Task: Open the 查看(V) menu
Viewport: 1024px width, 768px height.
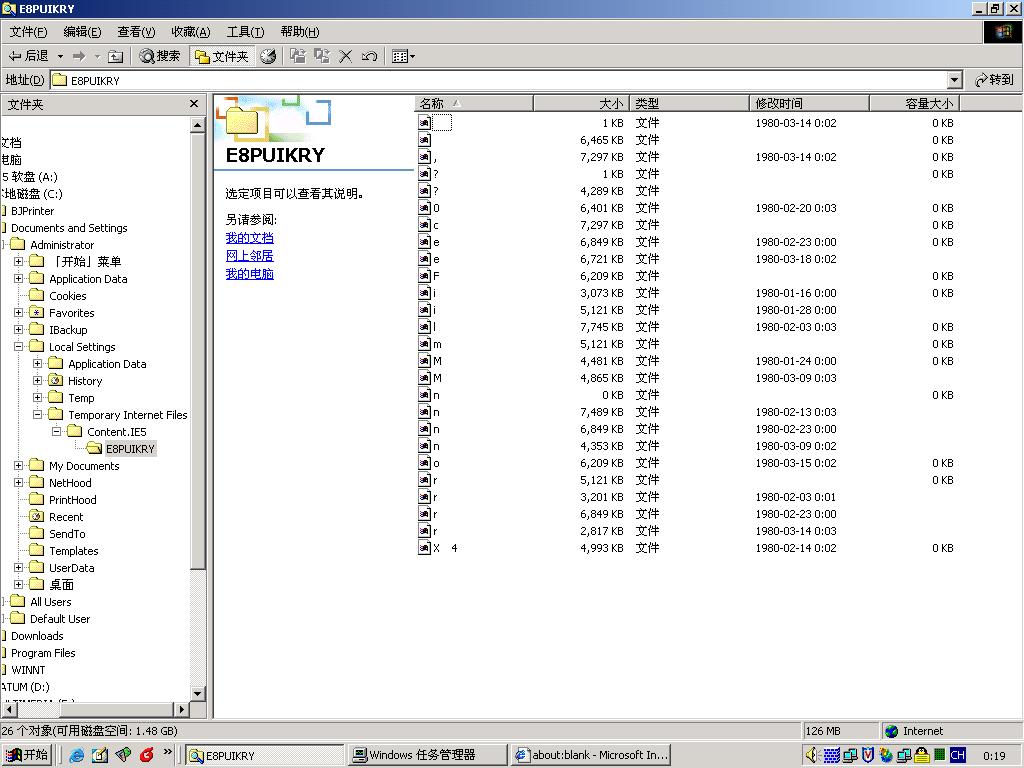Action: (136, 32)
